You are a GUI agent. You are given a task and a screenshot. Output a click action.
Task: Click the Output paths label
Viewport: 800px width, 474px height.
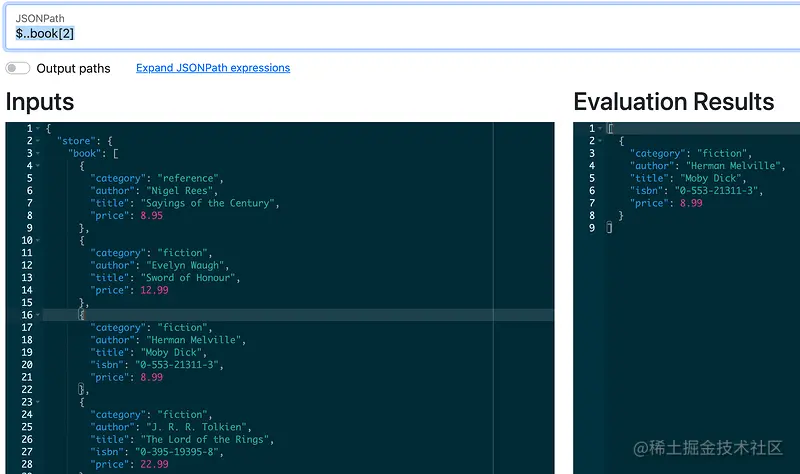[x=73, y=68]
